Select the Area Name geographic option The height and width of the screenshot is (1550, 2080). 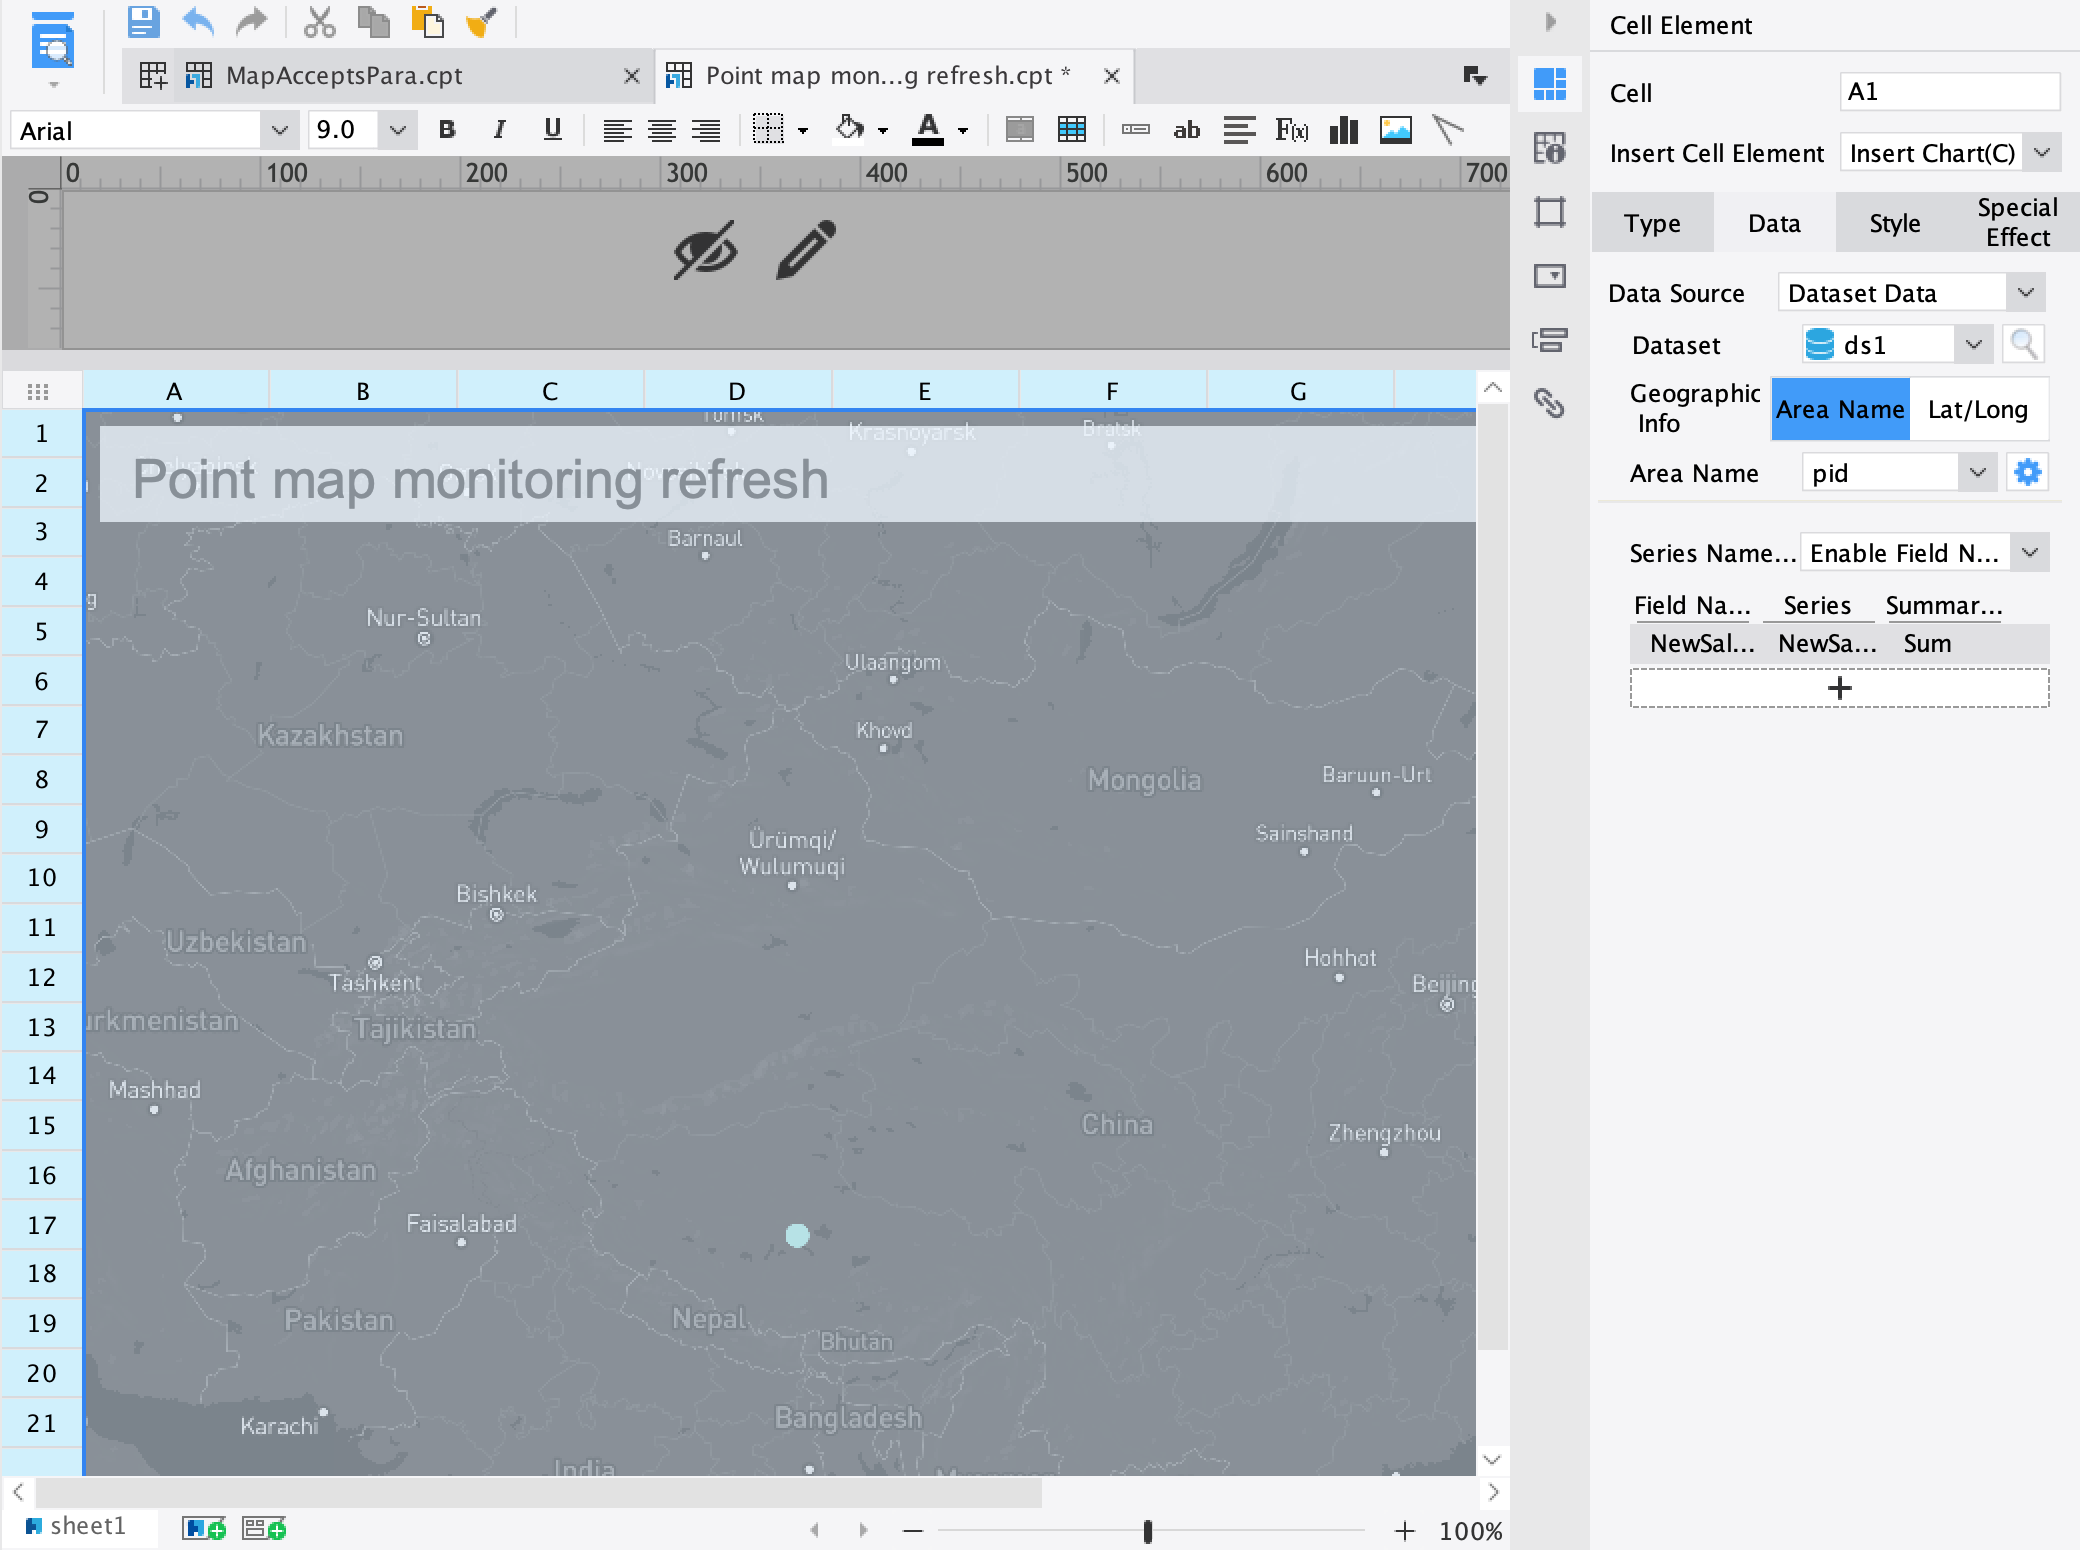point(1840,409)
